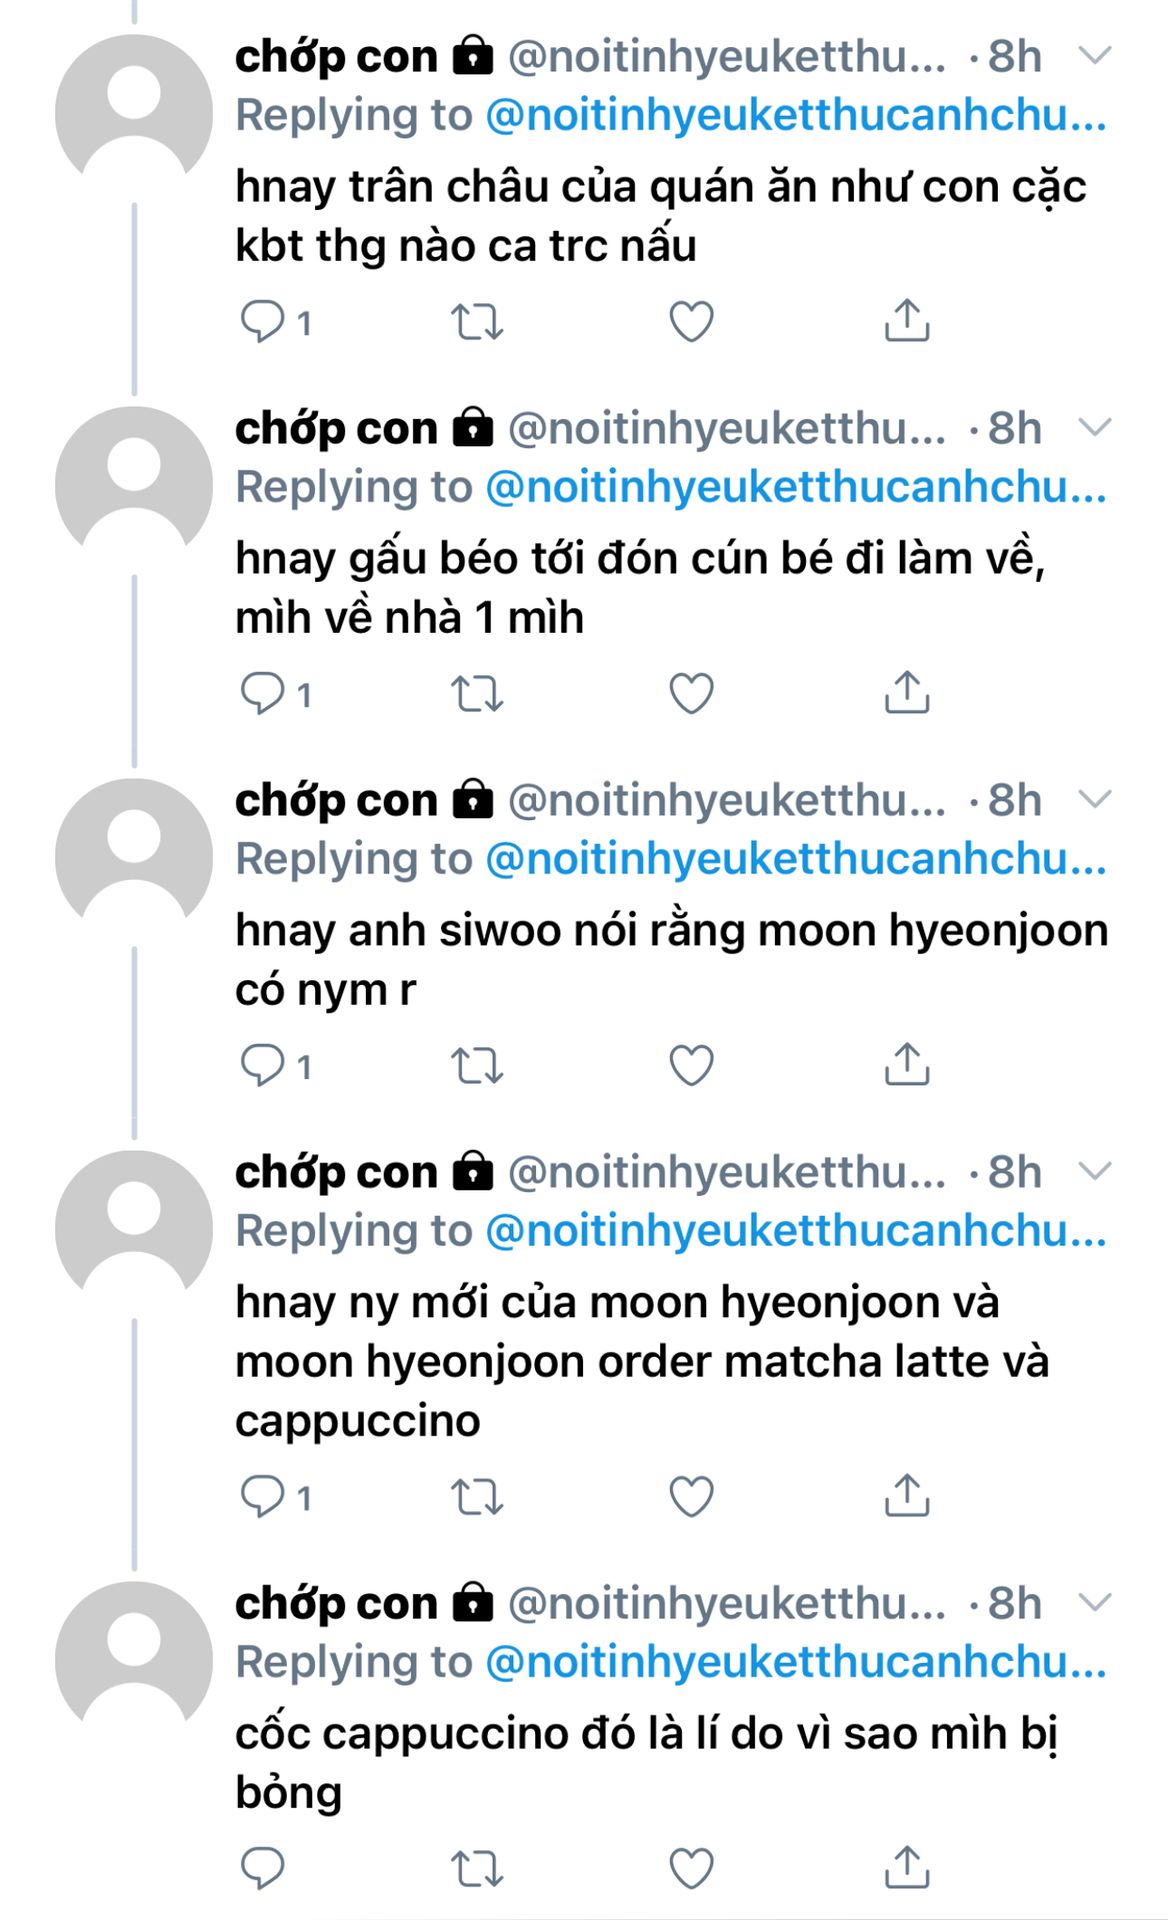The width and height of the screenshot is (1168, 1920).
Task: Like the 'matcha latte và cappuccino' tweet
Action: point(691,1497)
